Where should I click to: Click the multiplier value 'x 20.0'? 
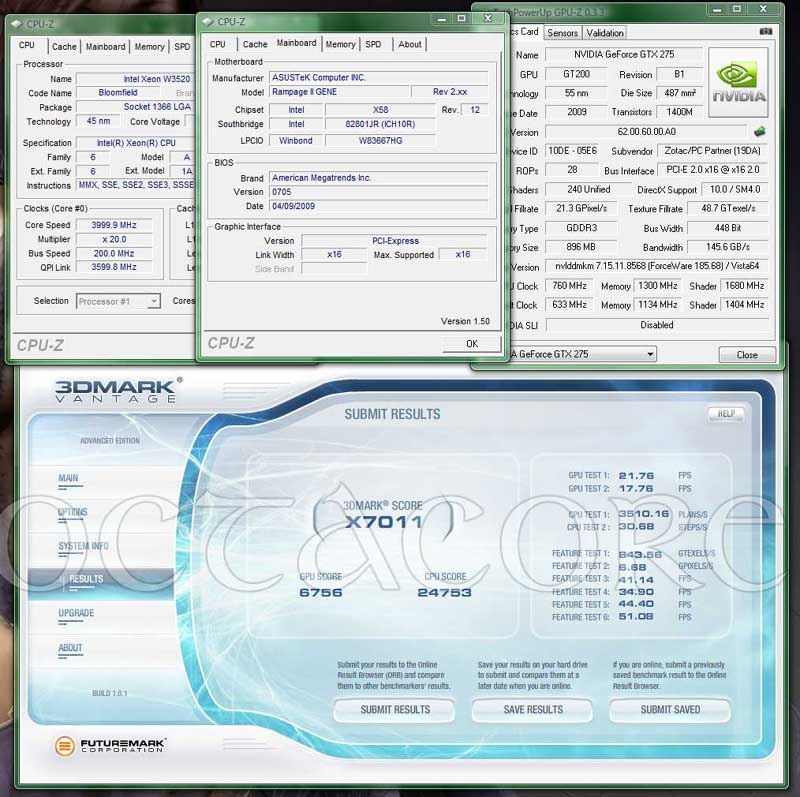(114, 239)
